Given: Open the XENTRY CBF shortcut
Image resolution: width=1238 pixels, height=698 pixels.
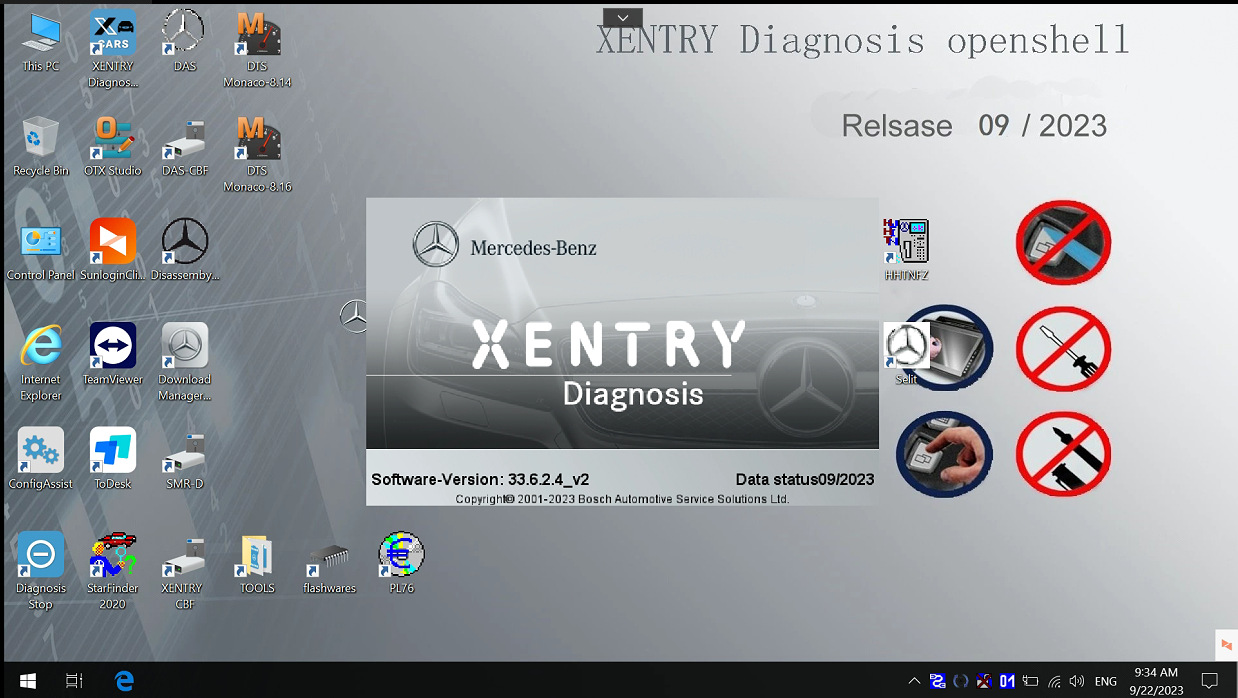Looking at the screenshot, I should click(x=183, y=556).
